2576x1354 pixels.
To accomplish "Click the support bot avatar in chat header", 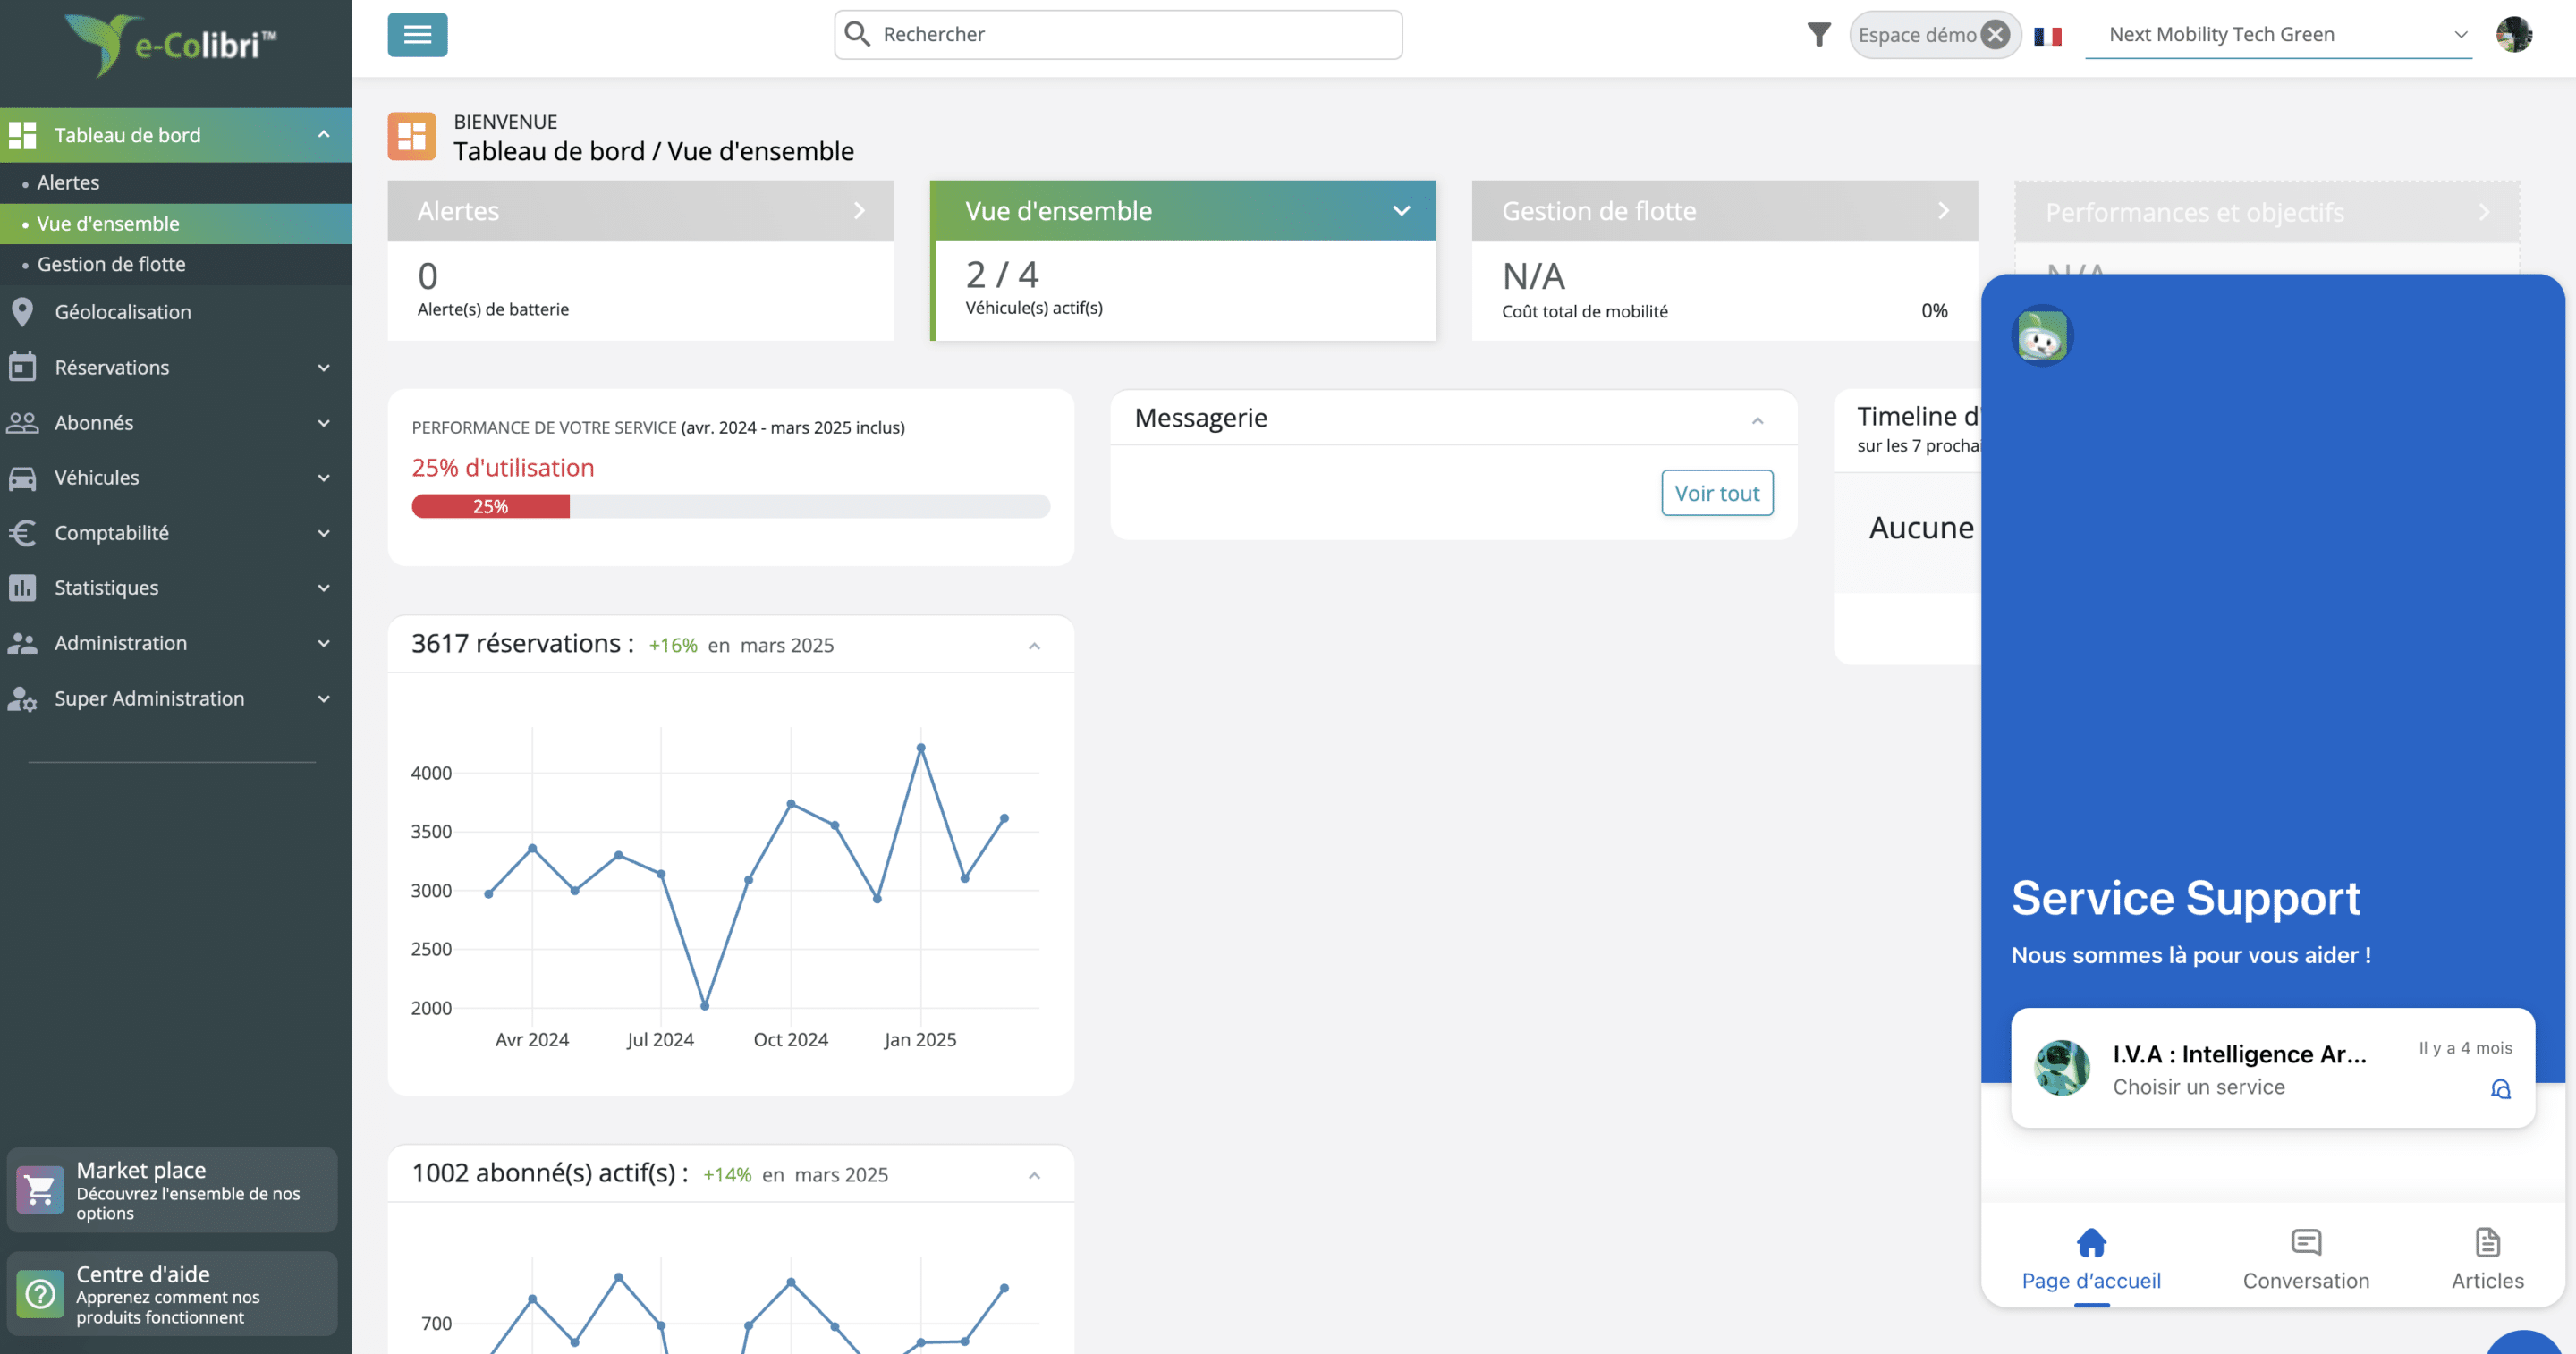I will [2042, 336].
